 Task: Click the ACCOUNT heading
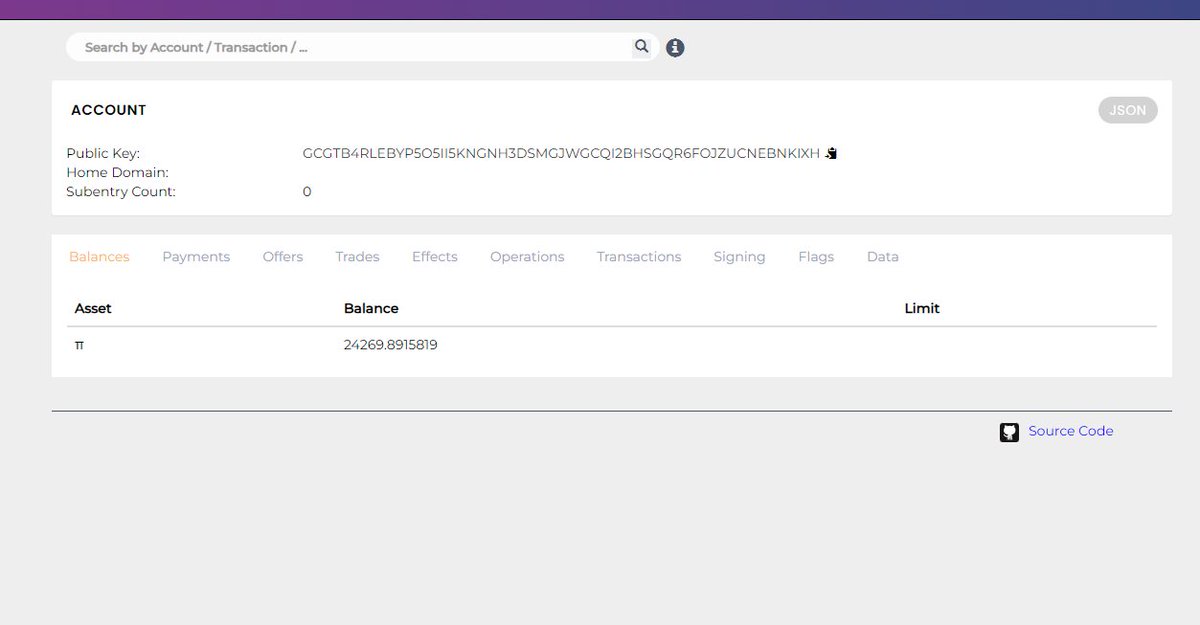tap(109, 110)
